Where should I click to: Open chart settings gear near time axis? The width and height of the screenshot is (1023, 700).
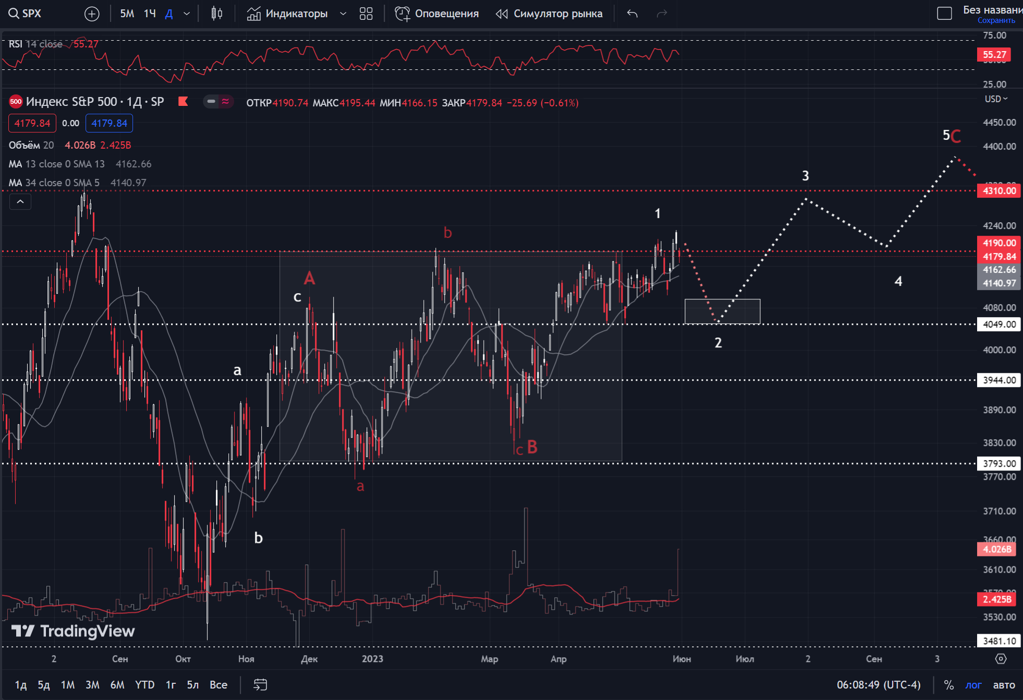point(1001,659)
